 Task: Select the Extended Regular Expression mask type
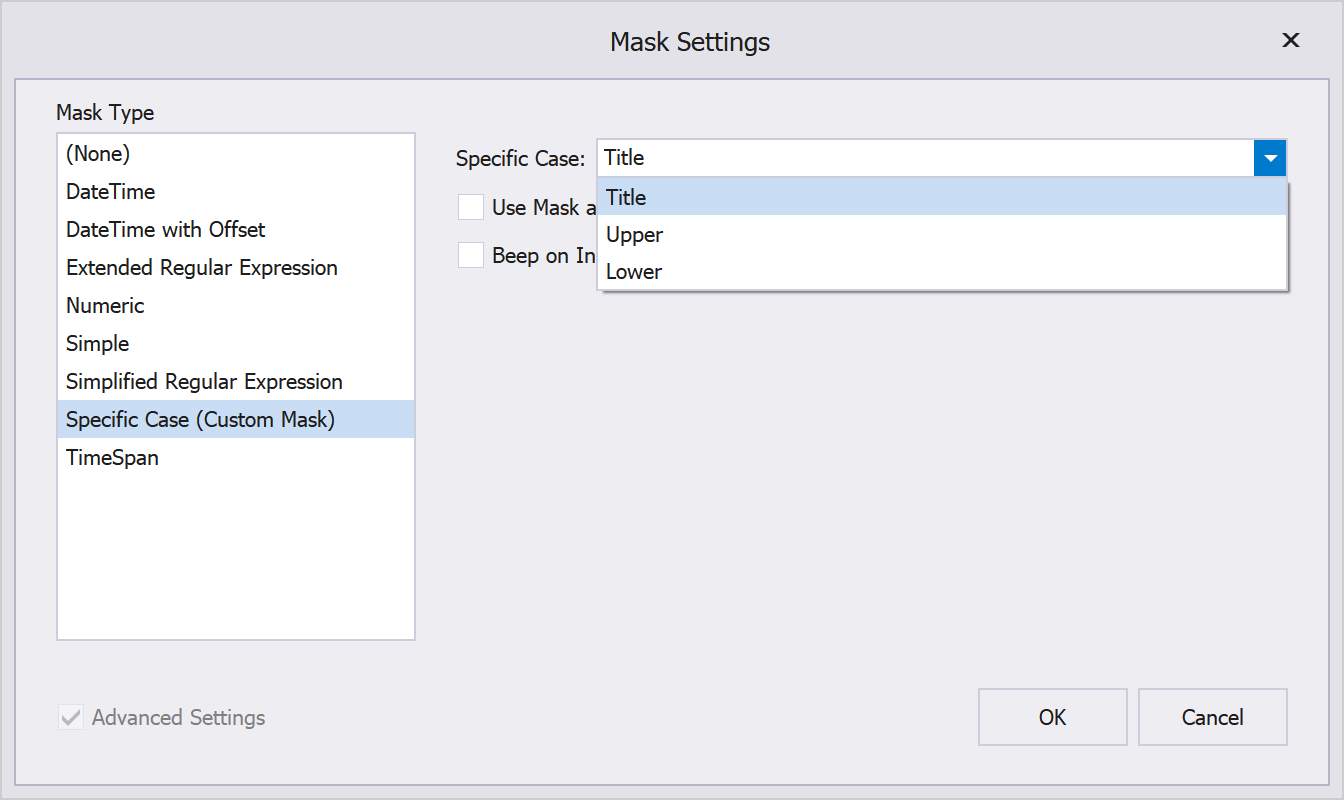[201, 267]
